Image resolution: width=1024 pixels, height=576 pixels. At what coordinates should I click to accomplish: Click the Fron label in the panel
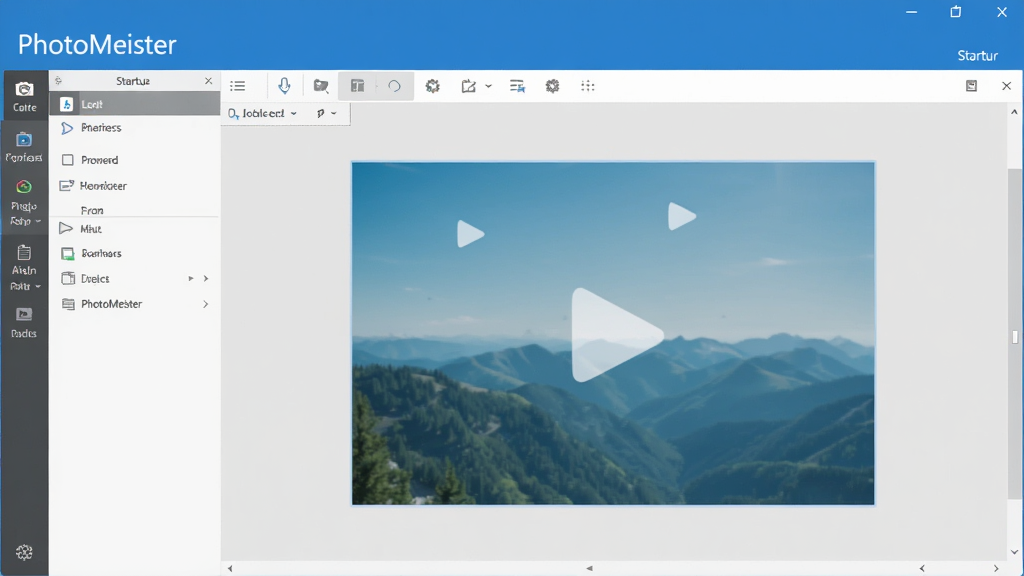pyautogui.click(x=92, y=210)
